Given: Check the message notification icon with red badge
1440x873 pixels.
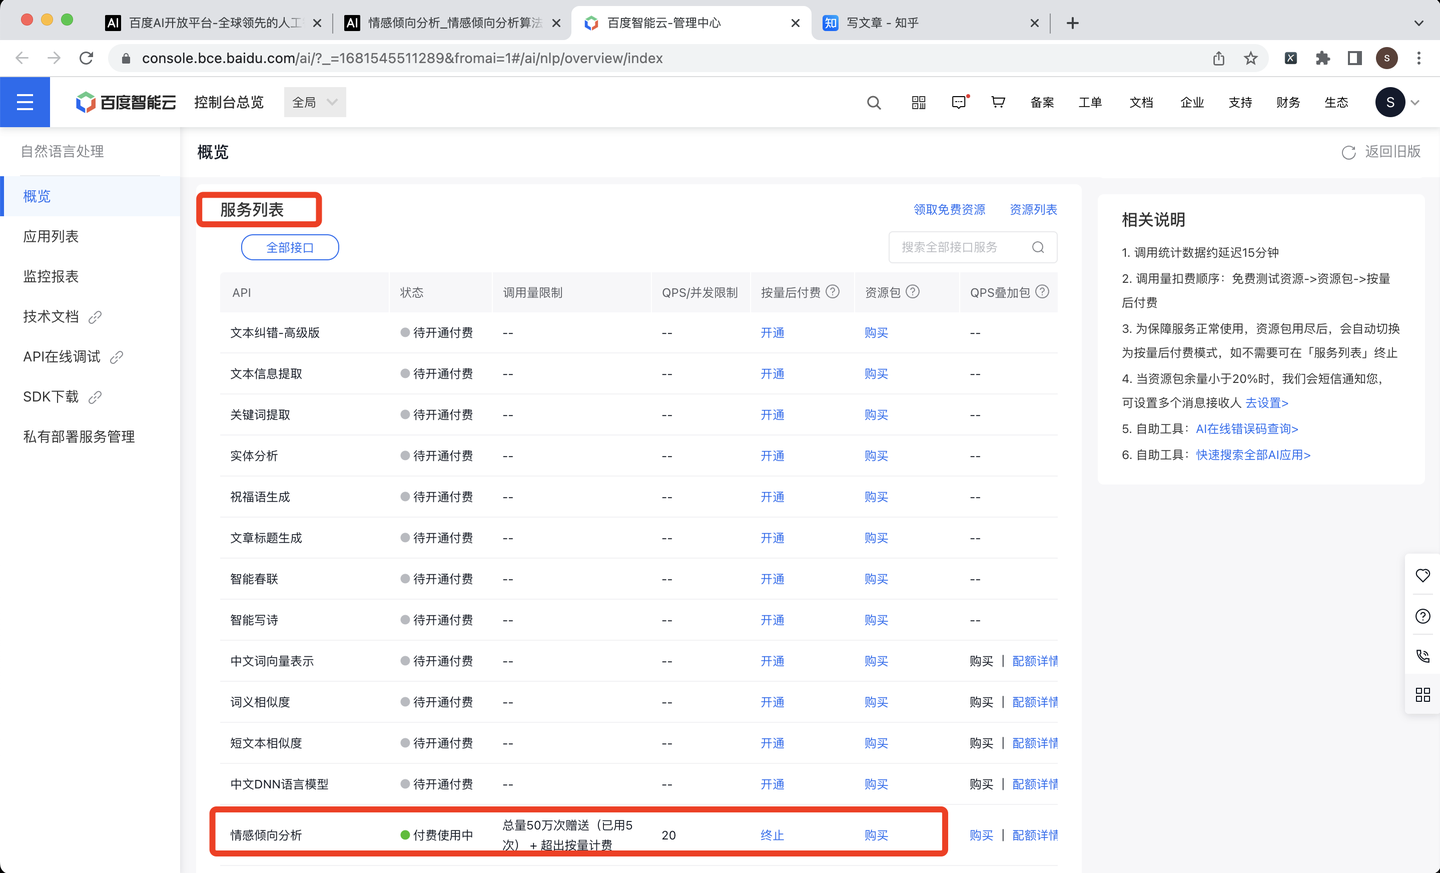Looking at the screenshot, I should pyautogui.click(x=958, y=102).
